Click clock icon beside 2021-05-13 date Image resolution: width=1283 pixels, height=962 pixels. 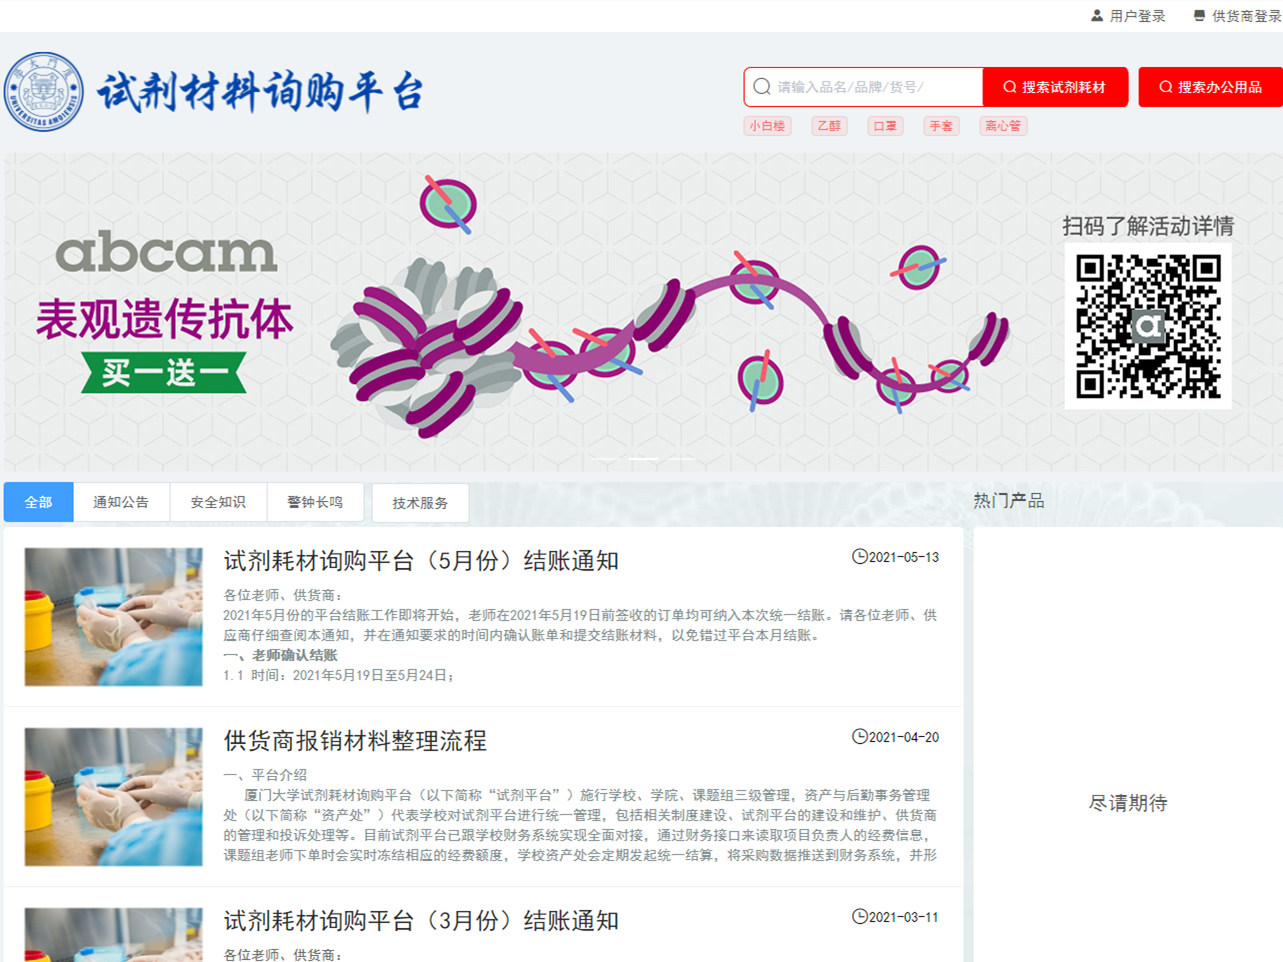pyautogui.click(x=859, y=557)
